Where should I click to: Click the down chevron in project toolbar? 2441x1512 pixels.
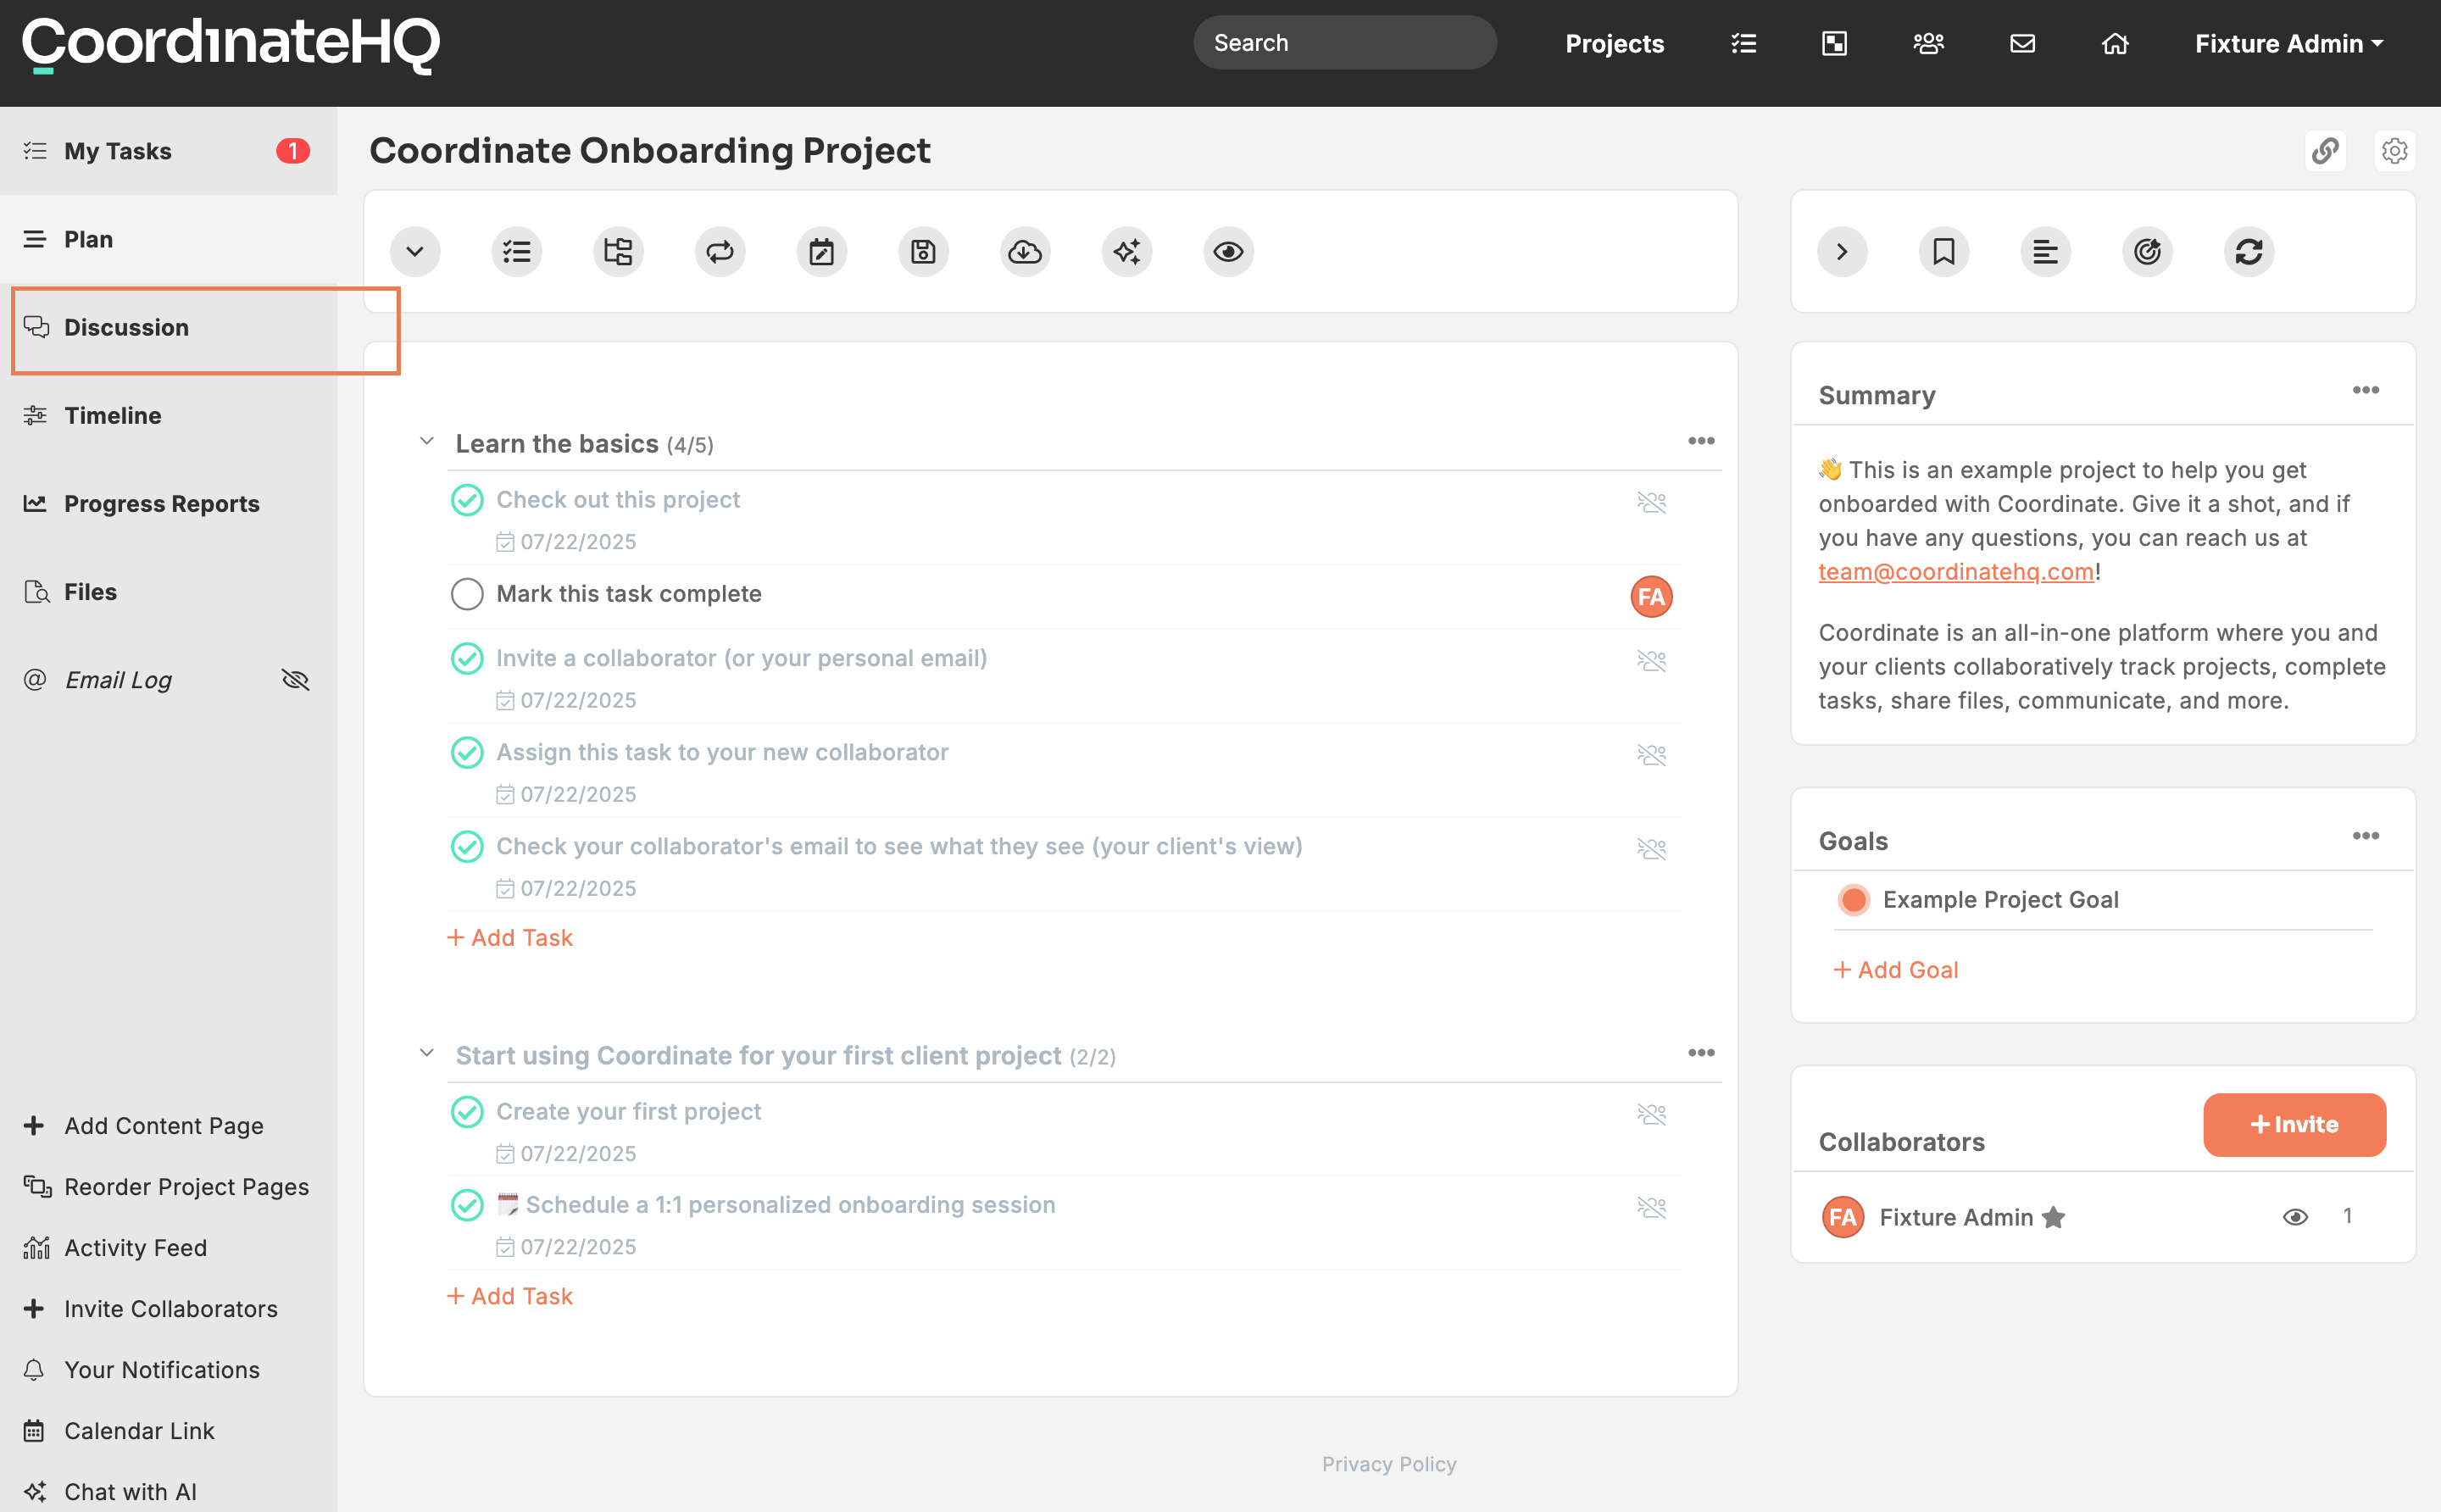(415, 251)
